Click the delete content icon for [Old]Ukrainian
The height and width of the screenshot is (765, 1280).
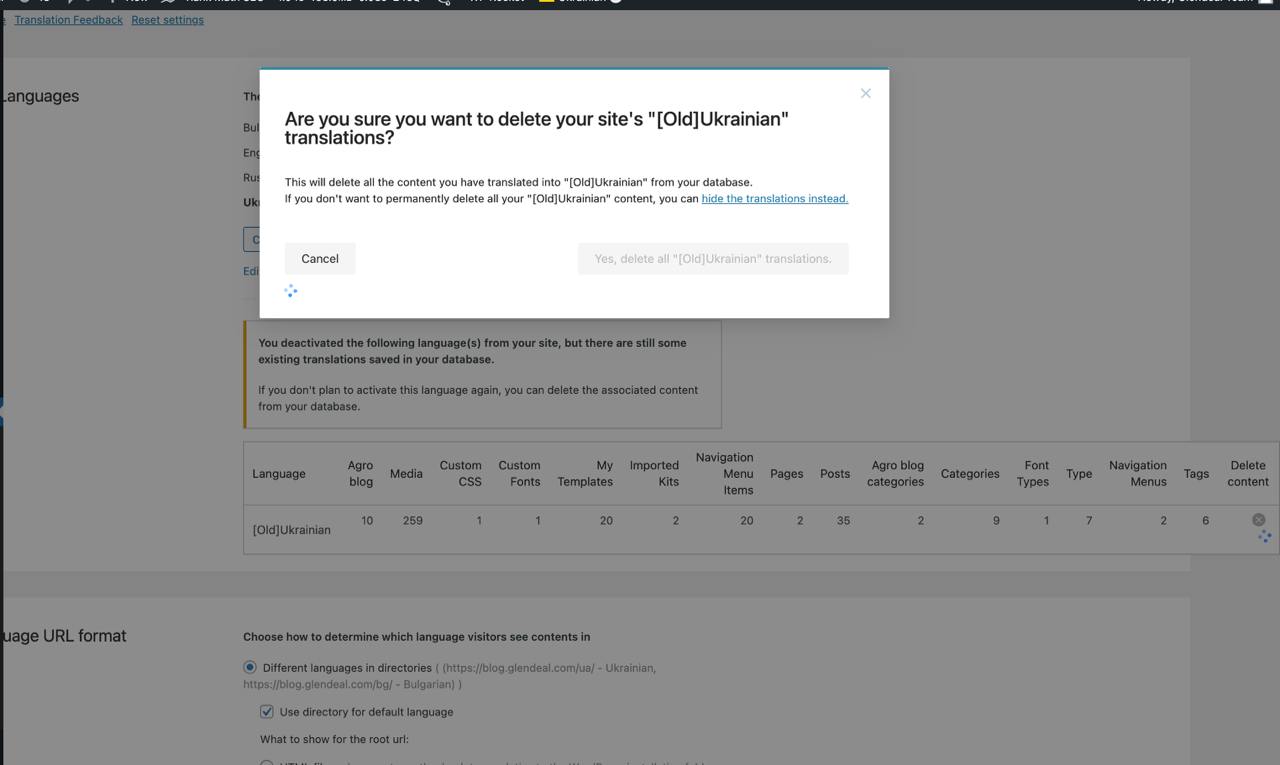coord(1258,520)
